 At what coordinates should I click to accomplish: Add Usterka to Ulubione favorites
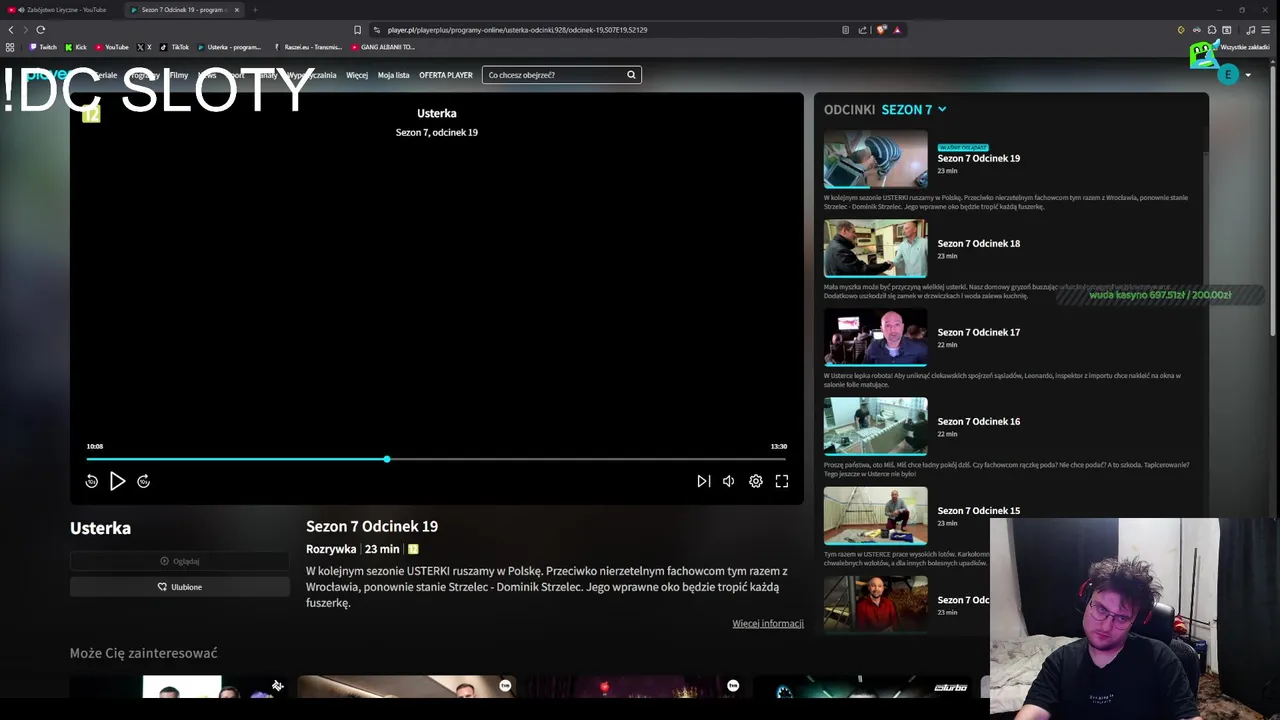click(180, 587)
